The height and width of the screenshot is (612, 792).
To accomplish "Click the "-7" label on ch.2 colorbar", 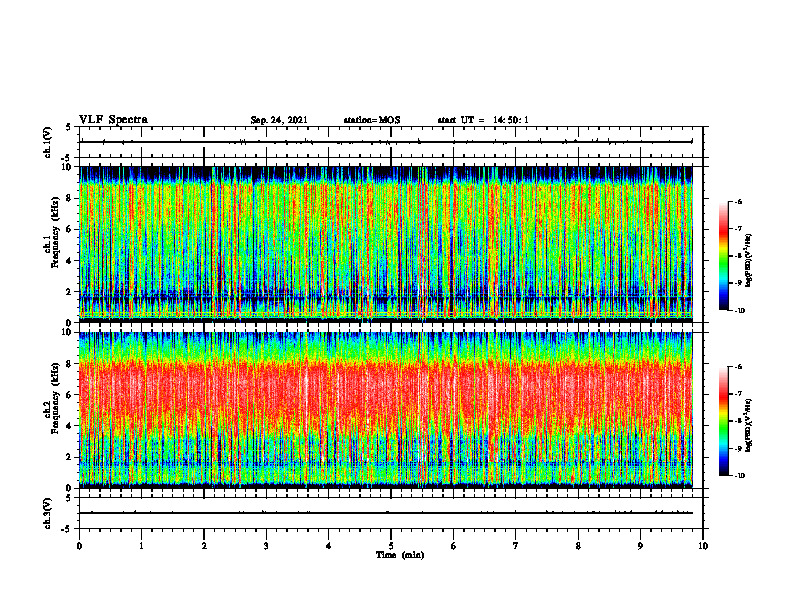I will (738, 394).
